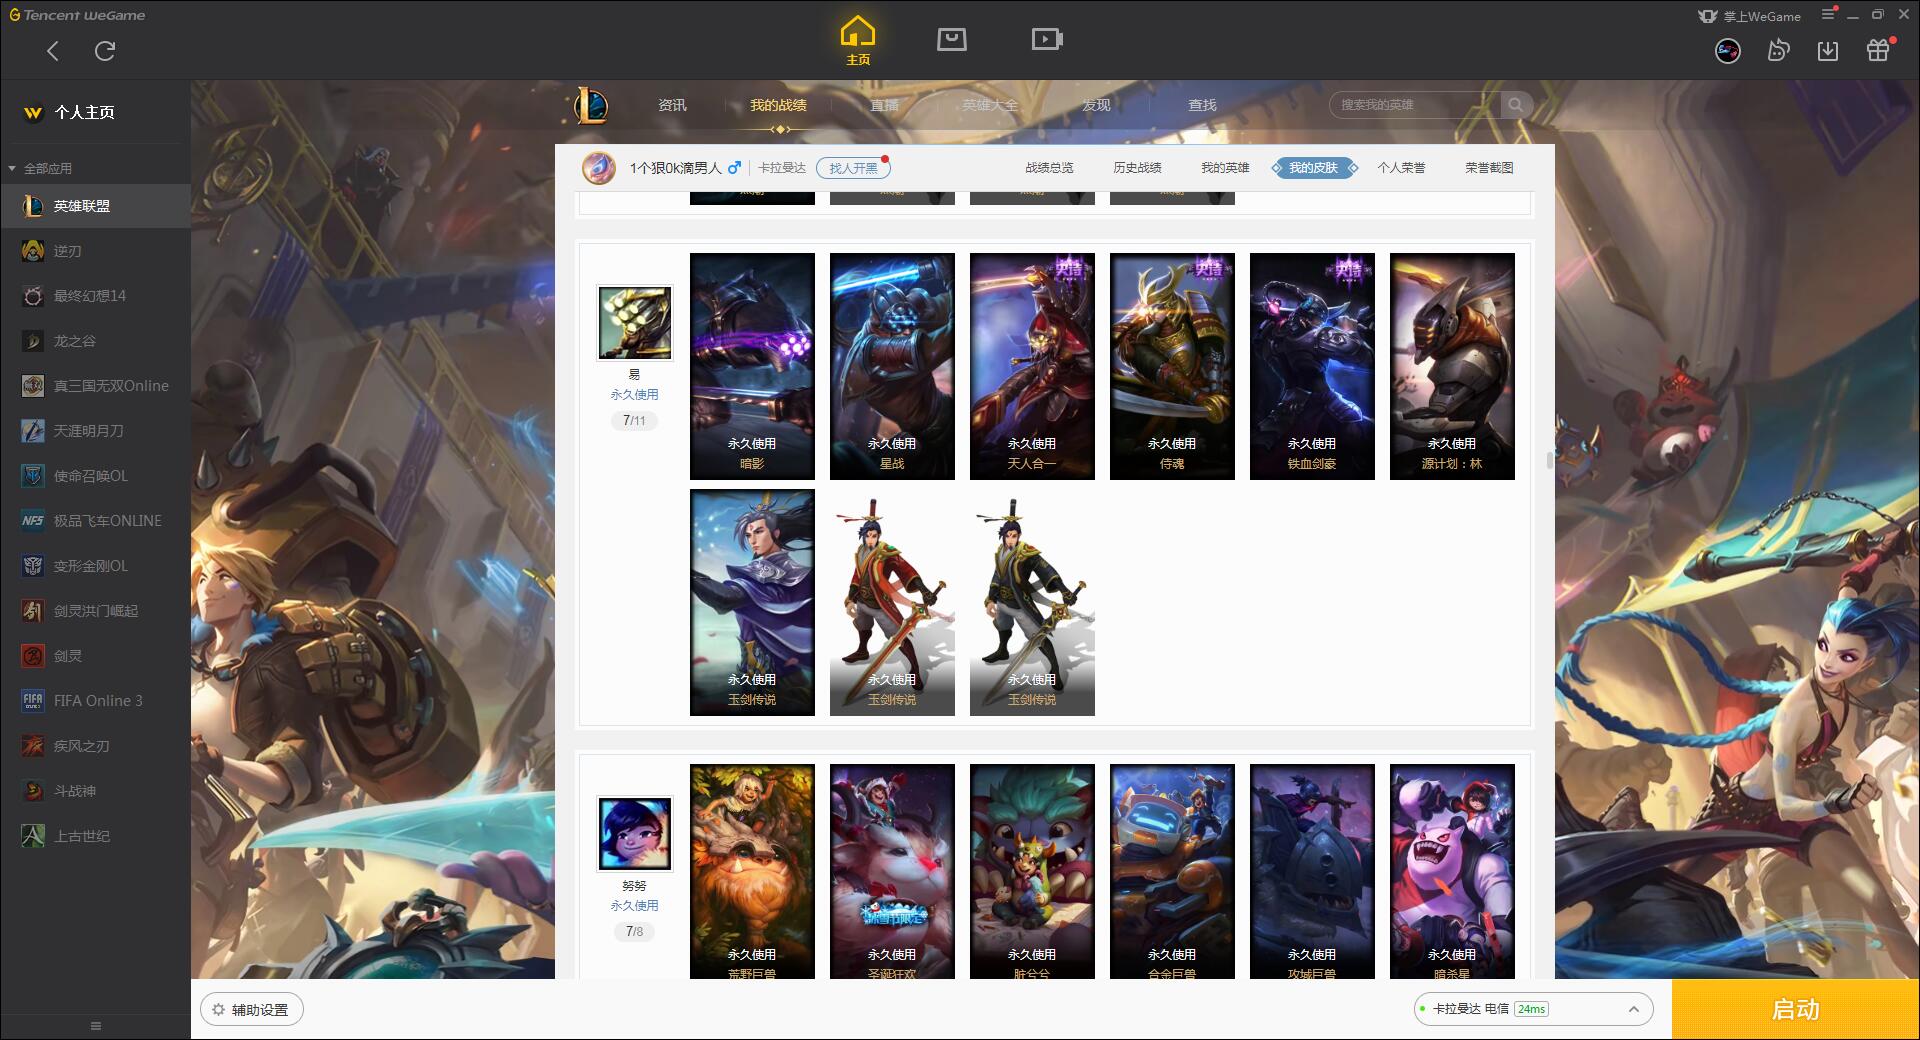Open the 查找 navigation tab
1920x1040 pixels.
pos(1202,105)
